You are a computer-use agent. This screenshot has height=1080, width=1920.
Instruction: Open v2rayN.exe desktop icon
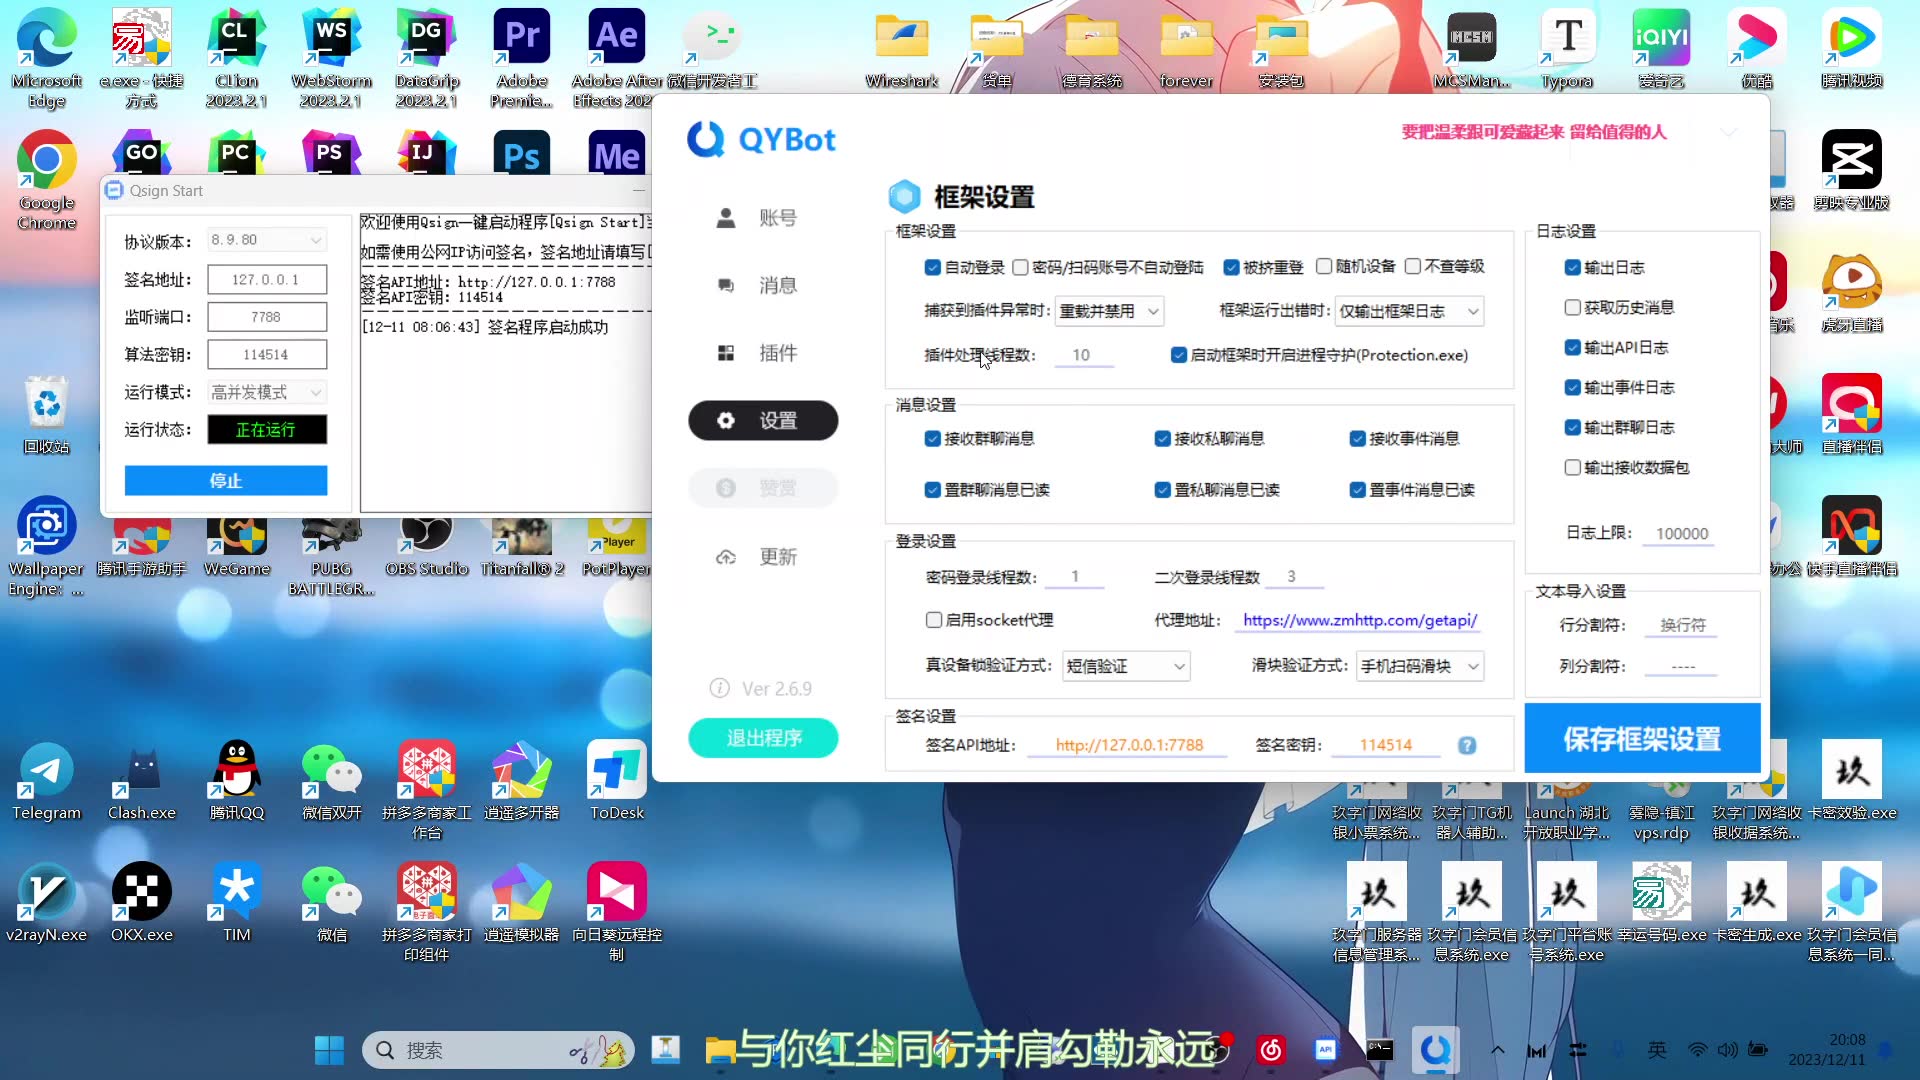(x=47, y=902)
